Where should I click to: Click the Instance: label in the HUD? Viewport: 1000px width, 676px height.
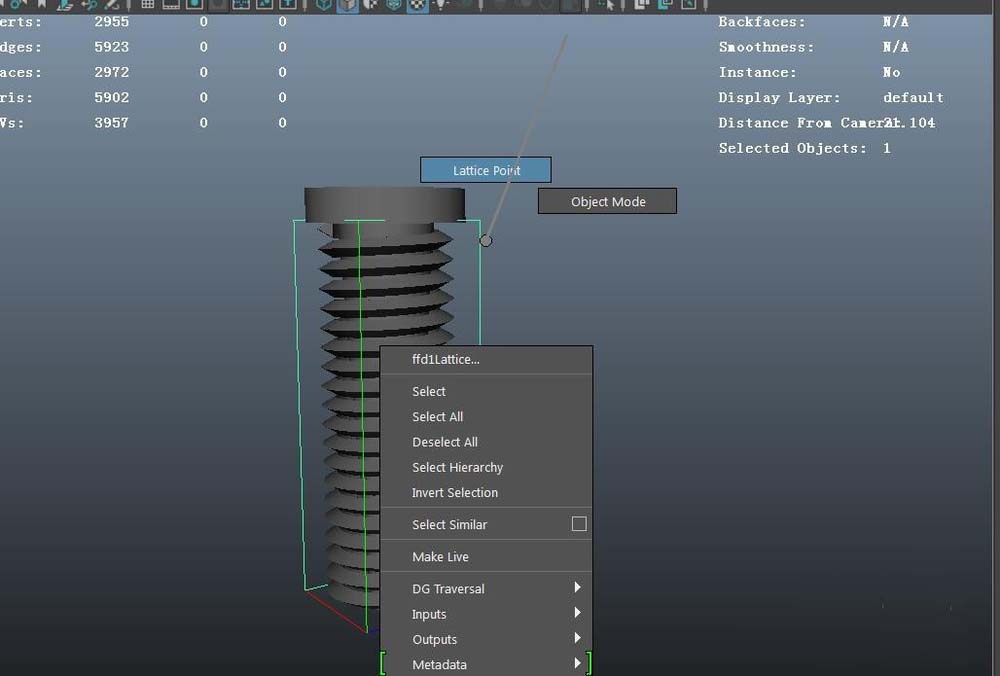pyautogui.click(x=757, y=72)
